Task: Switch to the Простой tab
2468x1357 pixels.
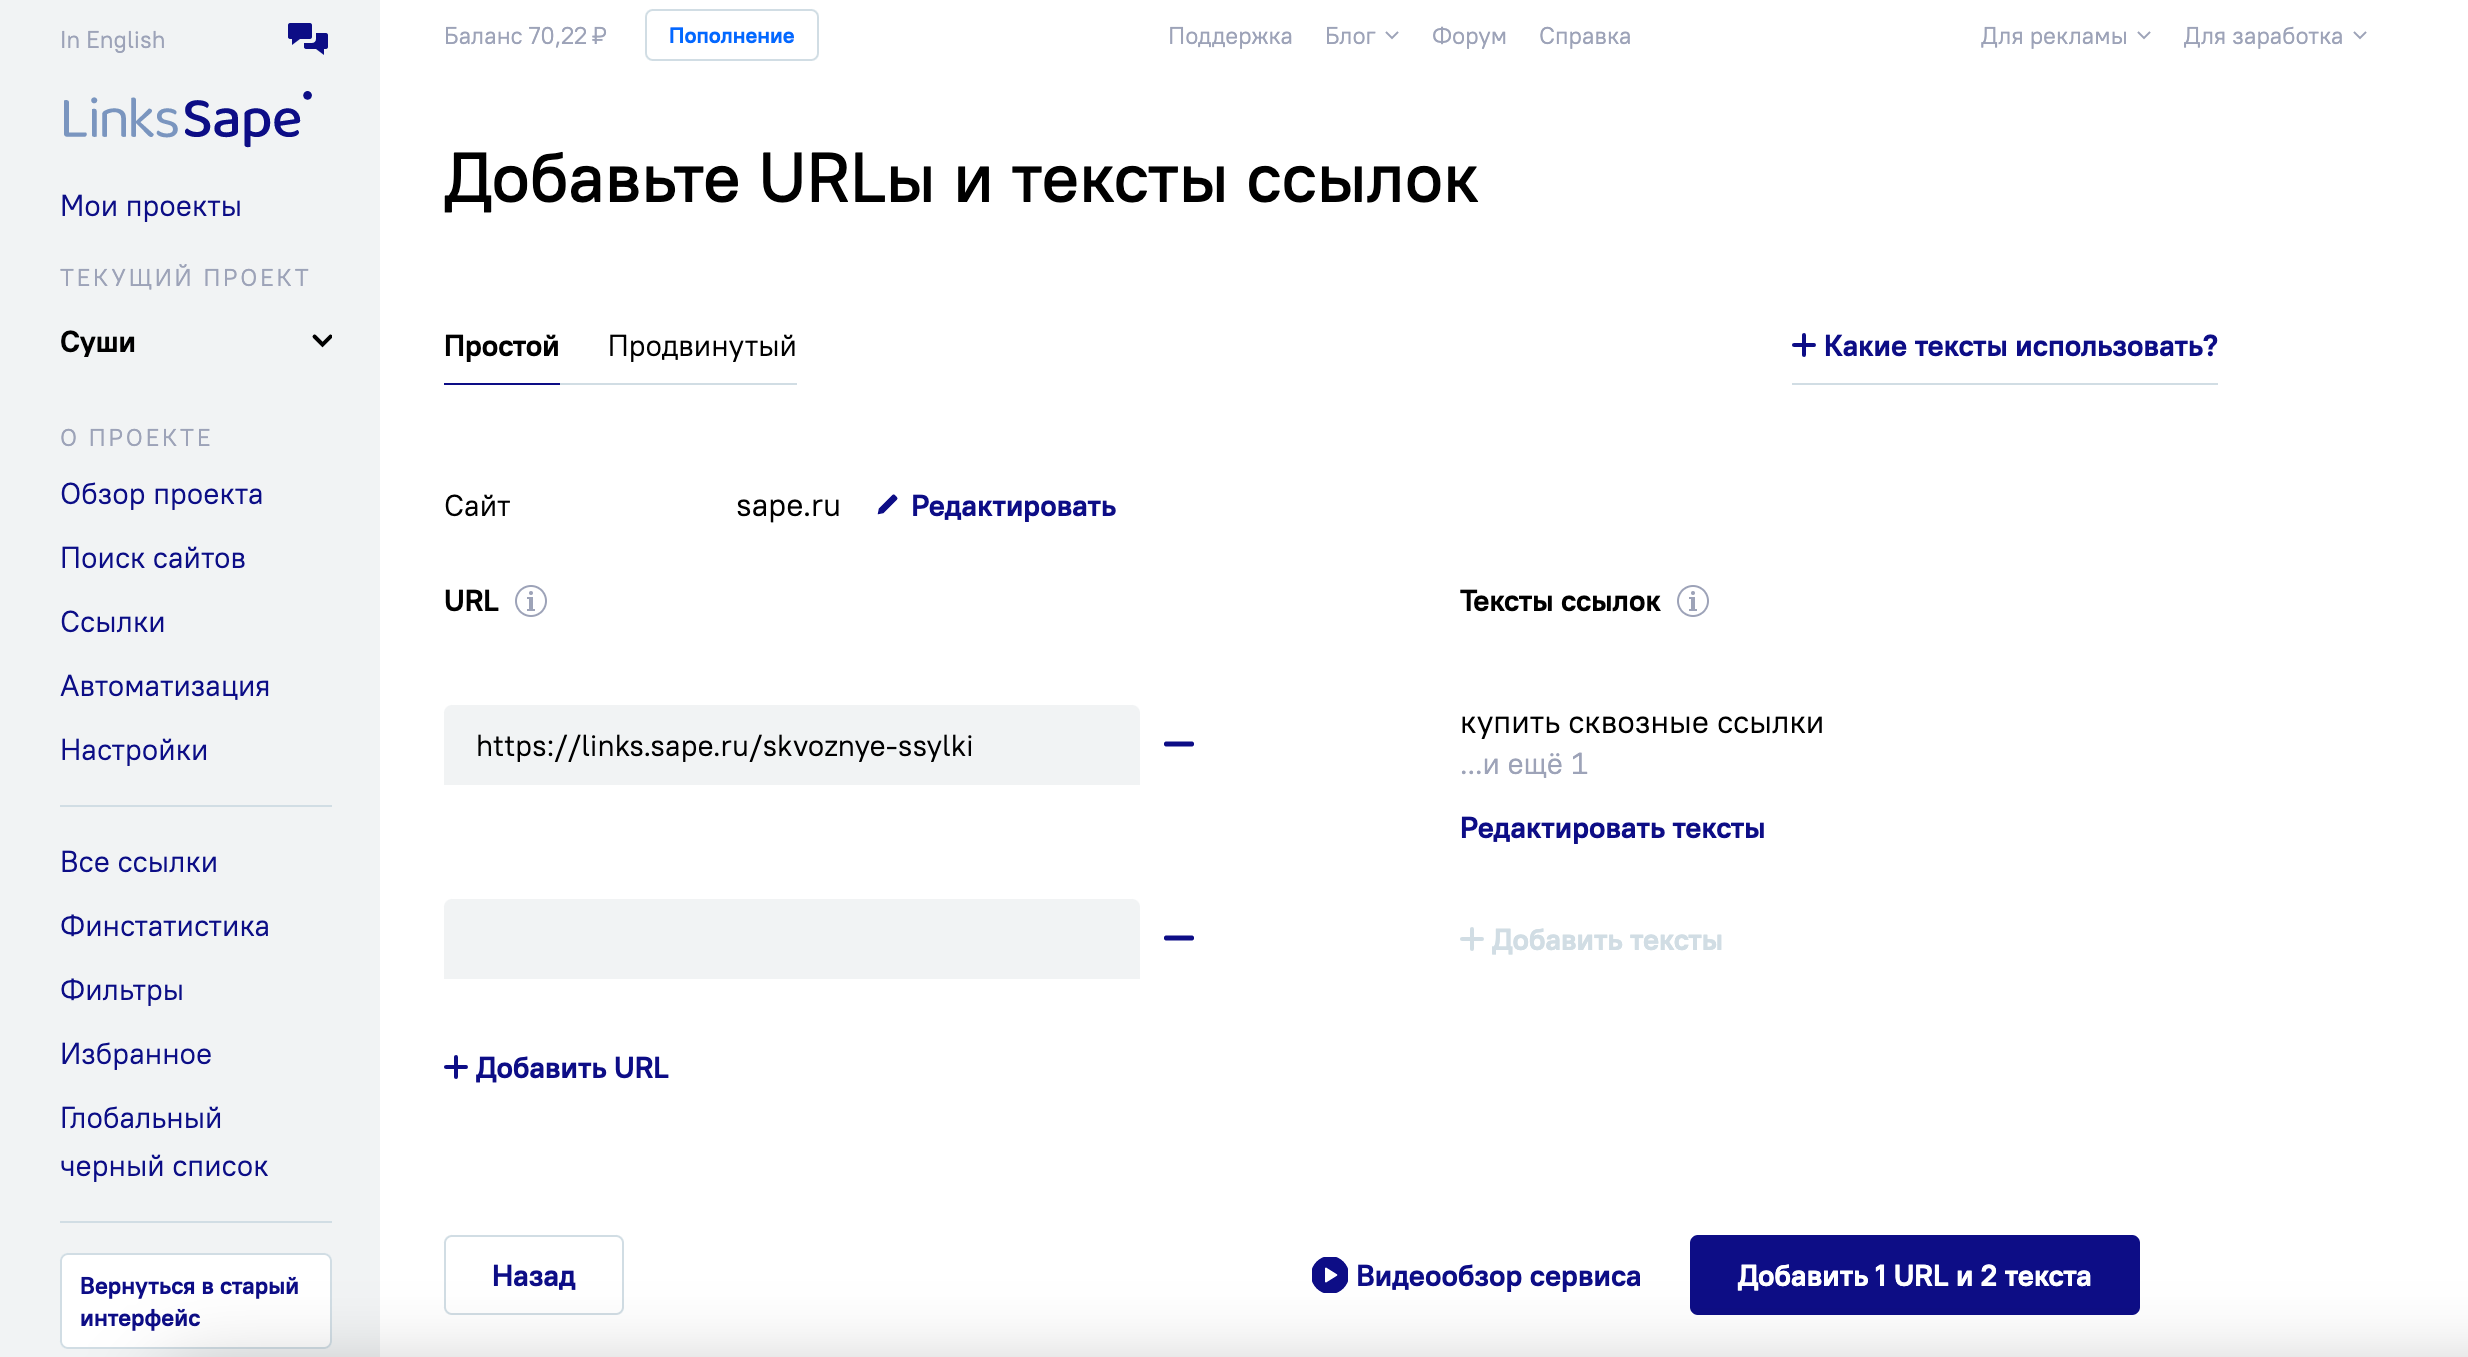Action: [x=501, y=346]
